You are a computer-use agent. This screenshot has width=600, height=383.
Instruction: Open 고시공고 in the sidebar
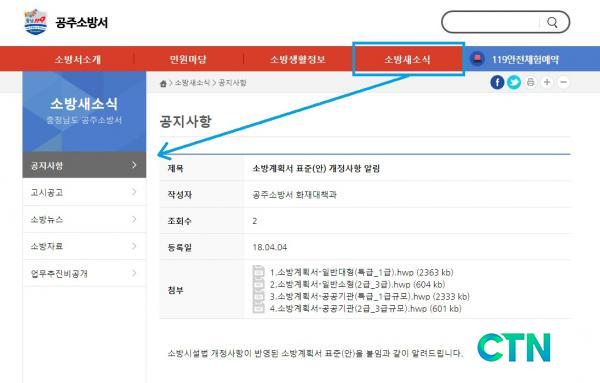(84, 192)
